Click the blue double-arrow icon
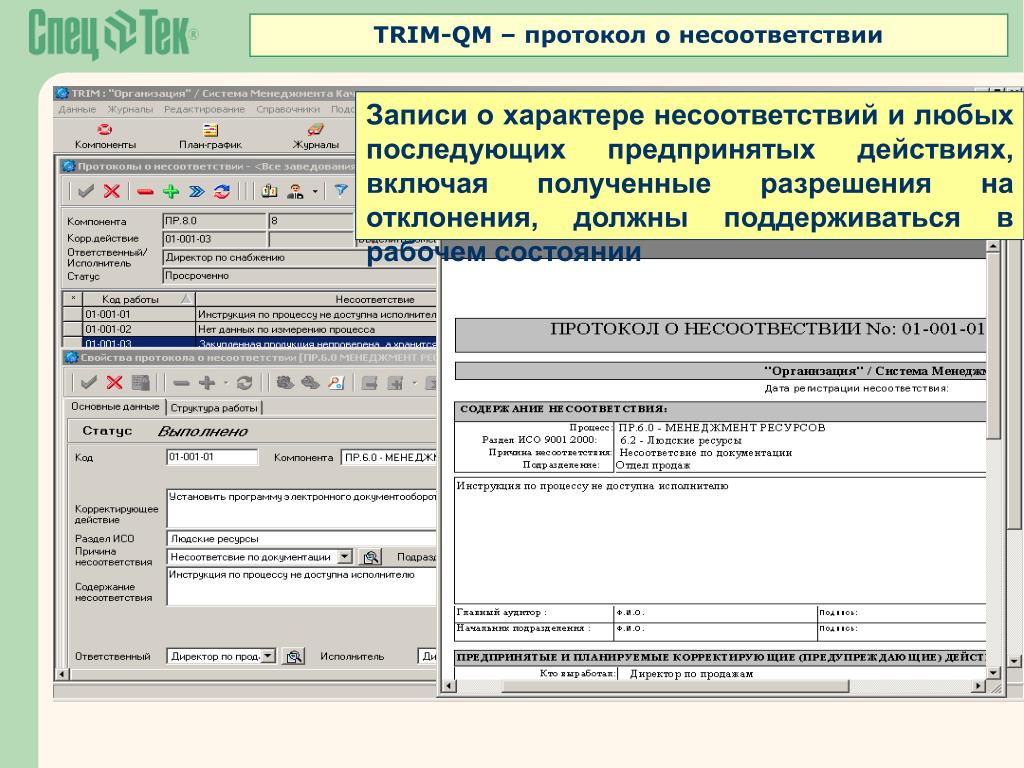Screen dimensions: 1024x768 tap(196, 191)
